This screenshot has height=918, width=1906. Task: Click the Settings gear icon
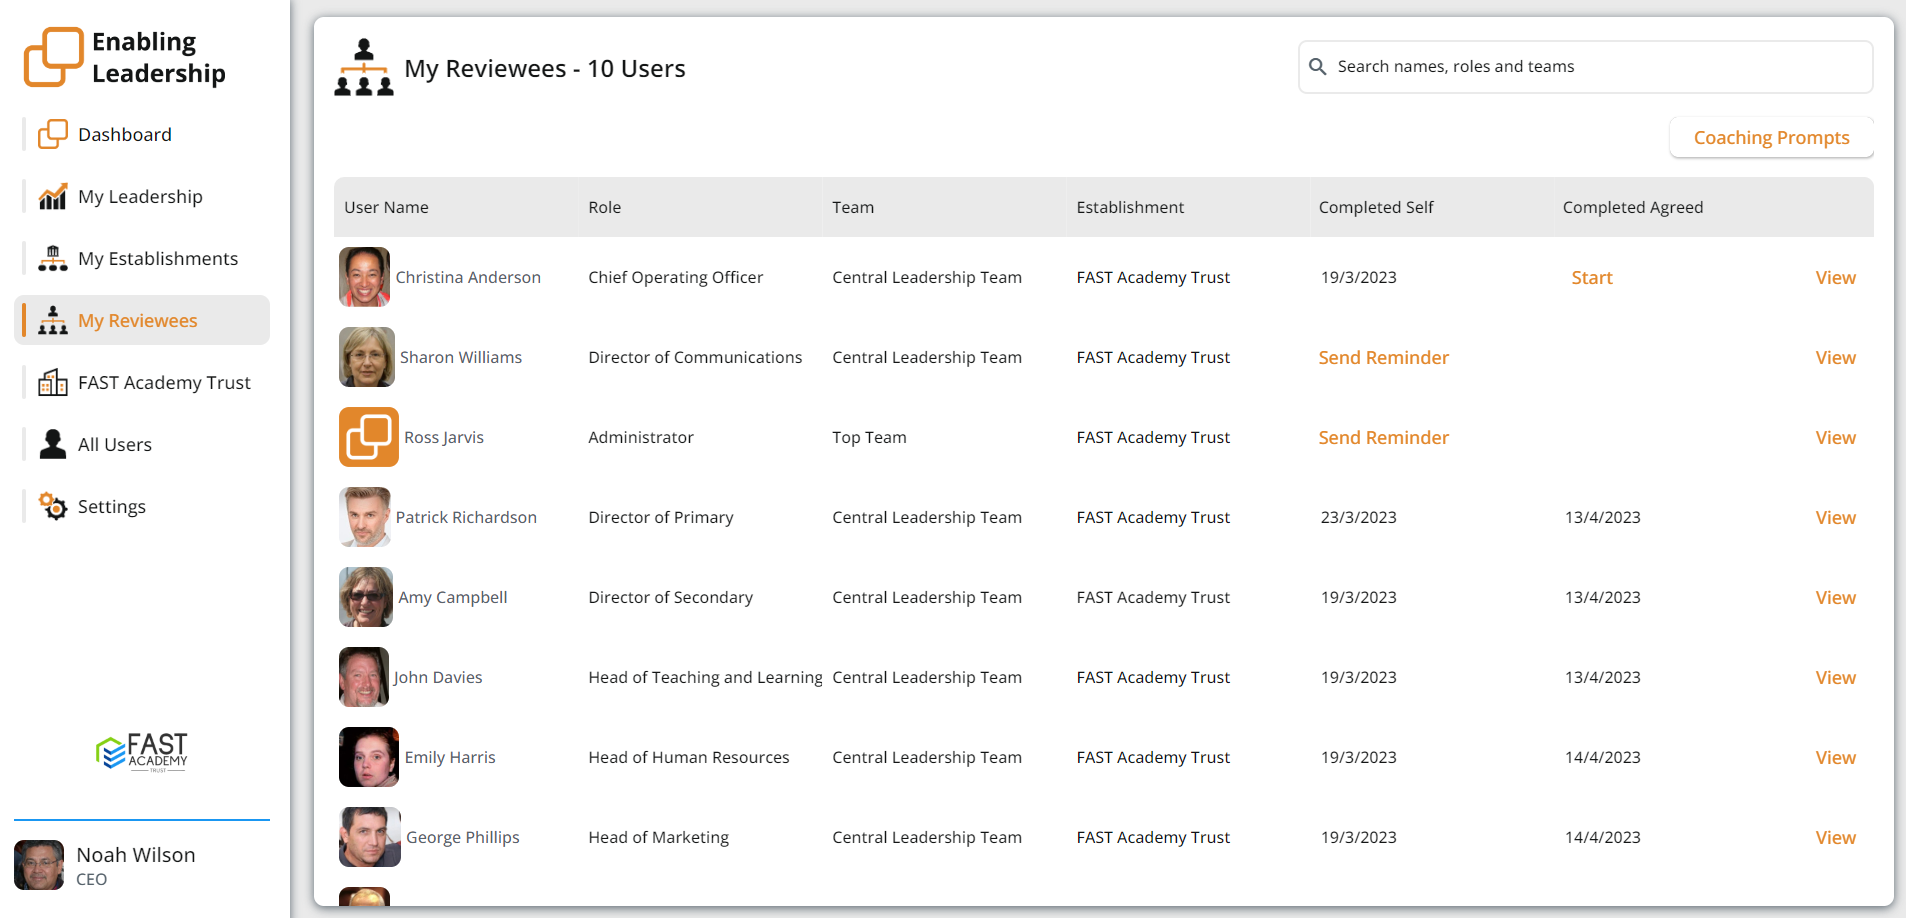point(52,506)
